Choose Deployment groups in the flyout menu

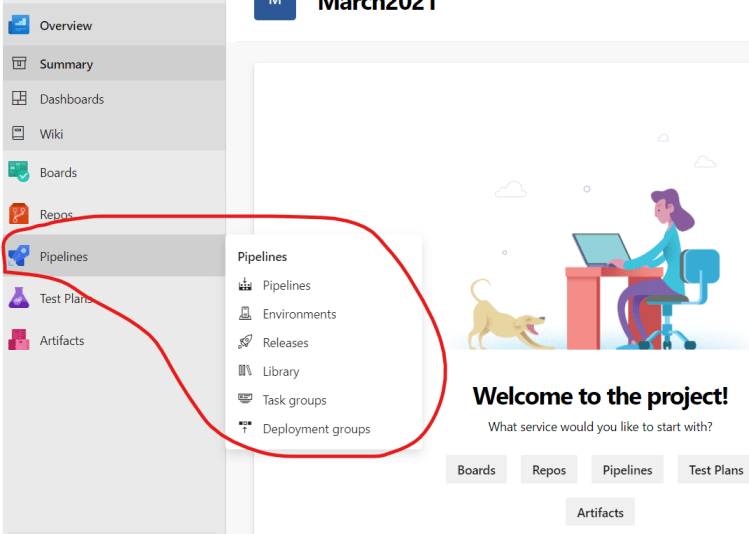click(x=316, y=428)
